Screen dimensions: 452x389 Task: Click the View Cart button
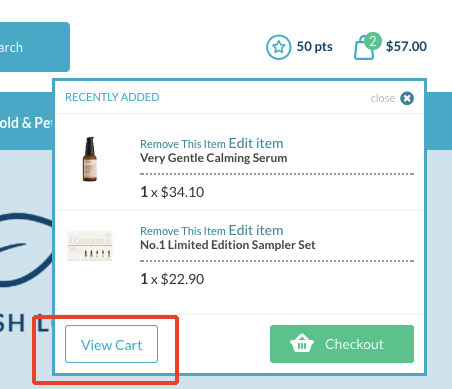pos(111,344)
